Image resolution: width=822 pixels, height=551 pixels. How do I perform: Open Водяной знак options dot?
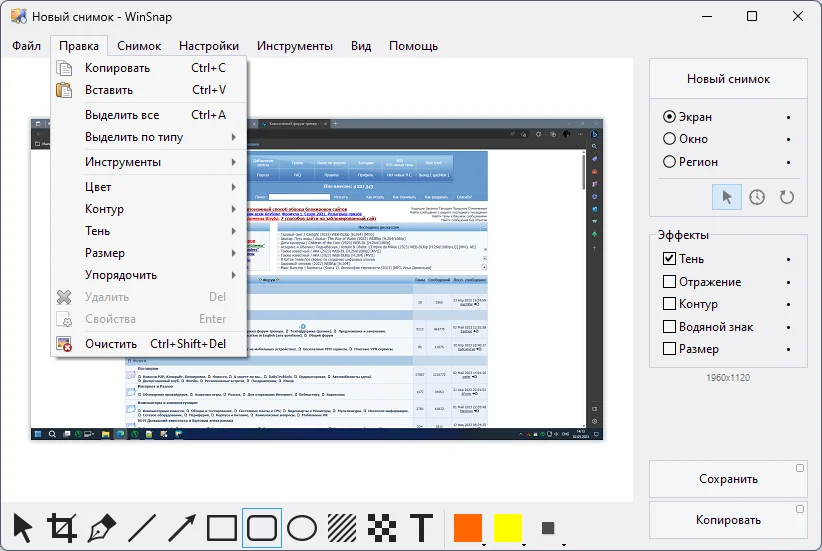tap(788, 328)
